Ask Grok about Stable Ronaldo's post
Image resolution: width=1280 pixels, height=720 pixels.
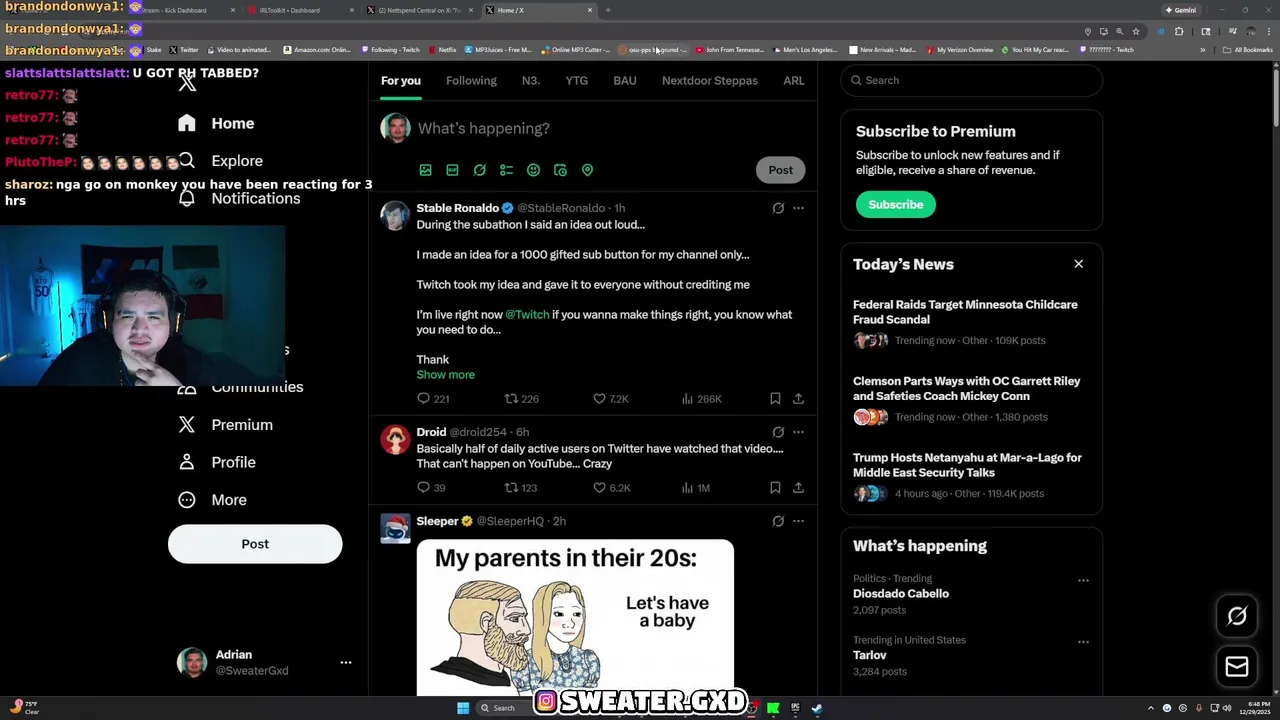[x=778, y=208]
